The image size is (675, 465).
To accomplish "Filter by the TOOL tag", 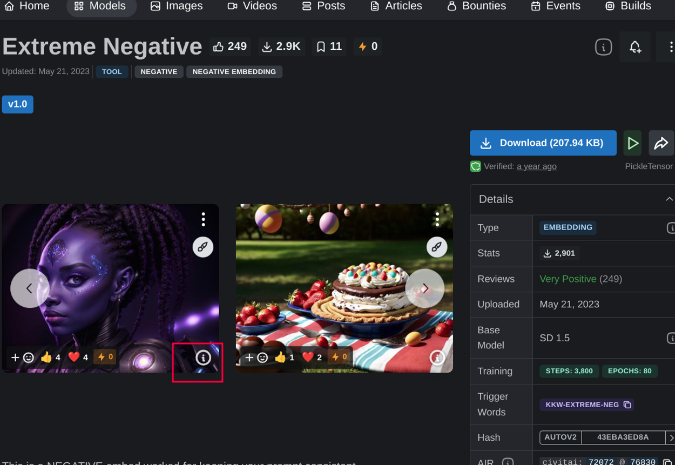I will coord(112,71).
